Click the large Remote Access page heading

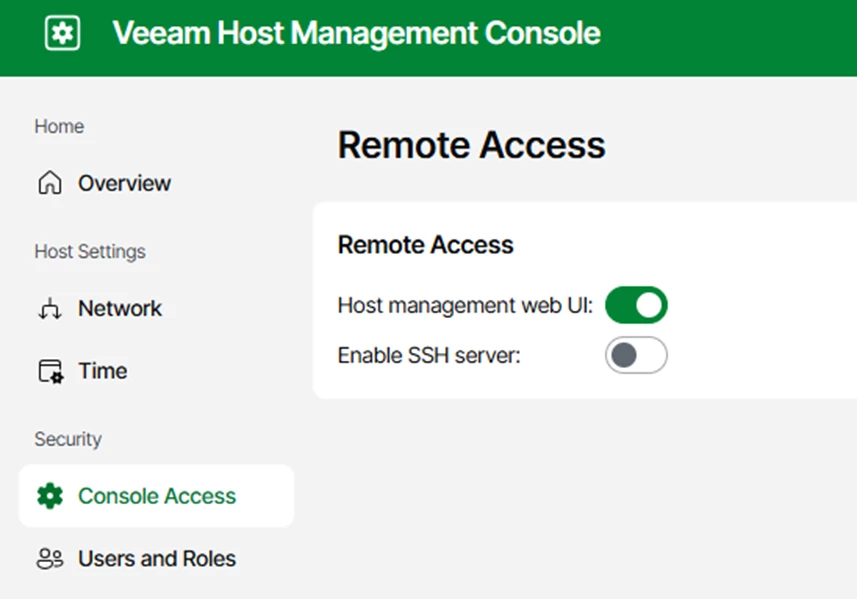471,146
